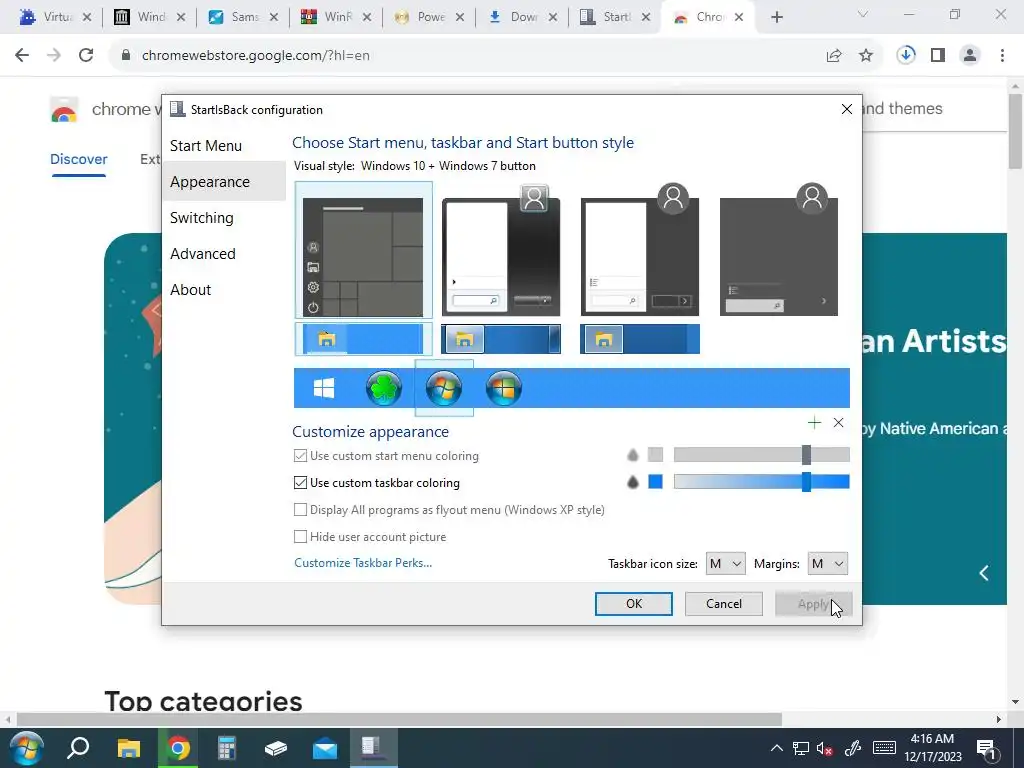Open the gray start menu color swatch
The height and width of the screenshot is (768, 1024).
[x=655, y=455]
